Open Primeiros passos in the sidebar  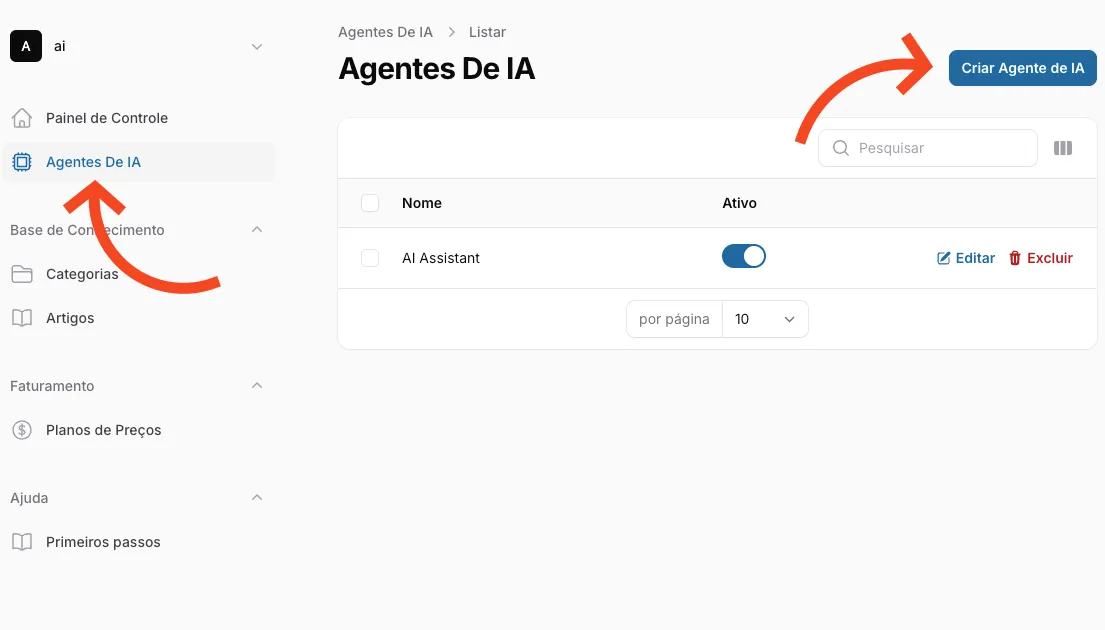click(103, 542)
